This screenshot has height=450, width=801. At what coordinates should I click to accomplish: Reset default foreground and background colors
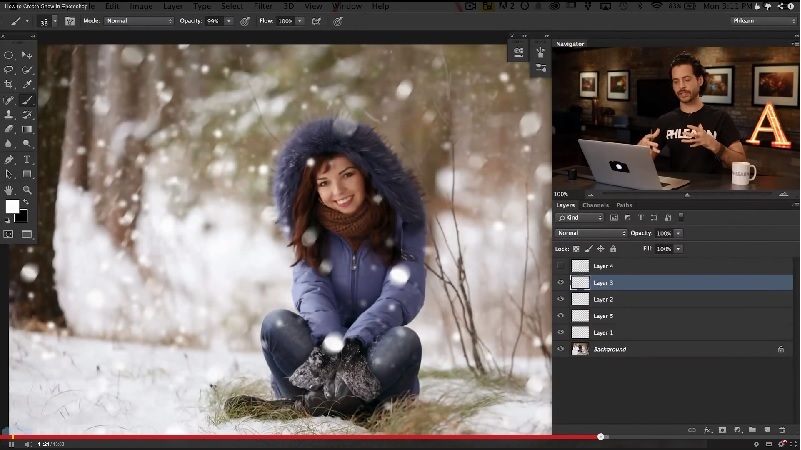point(7,220)
